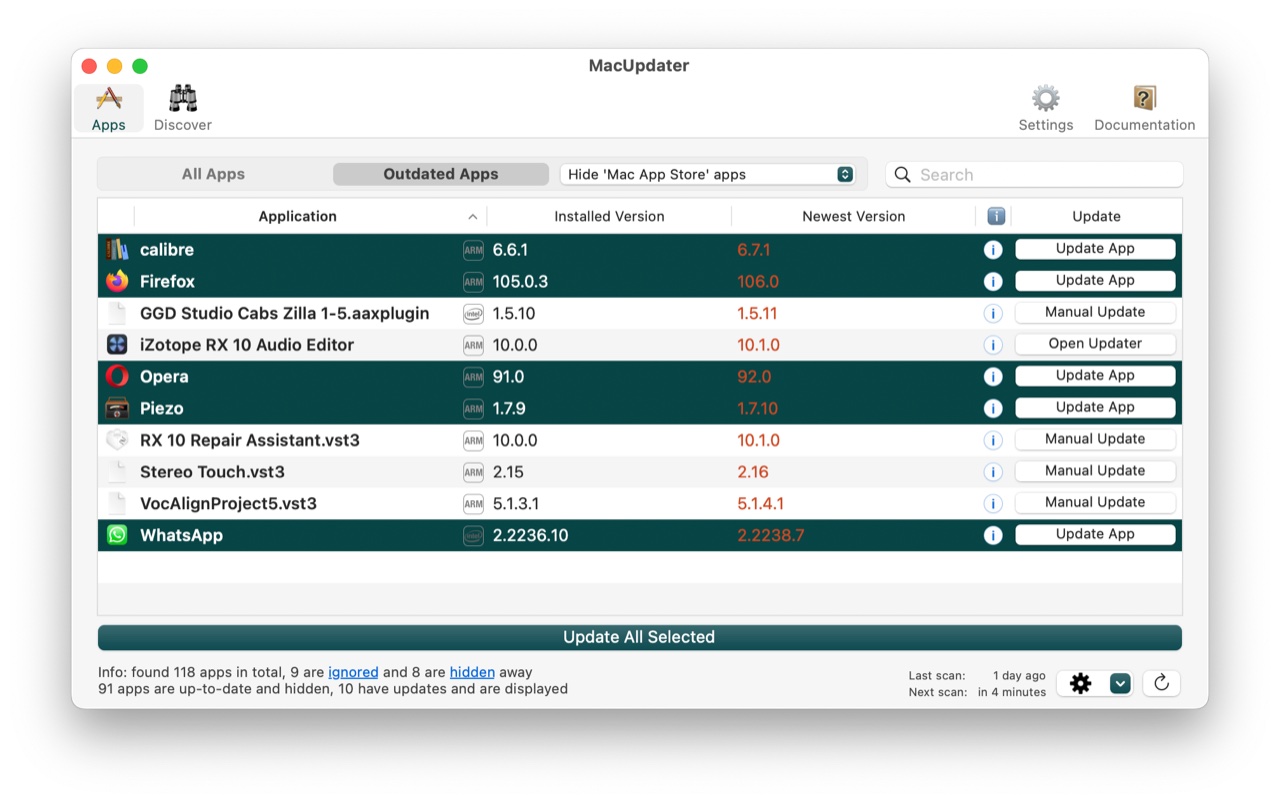The height and width of the screenshot is (803, 1280).
Task: Open the Documentation book icon
Action: pos(1144,108)
